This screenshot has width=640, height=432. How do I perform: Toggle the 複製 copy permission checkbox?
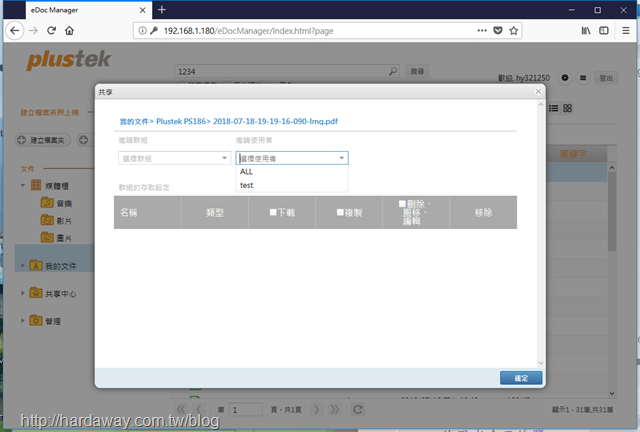click(x=340, y=212)
